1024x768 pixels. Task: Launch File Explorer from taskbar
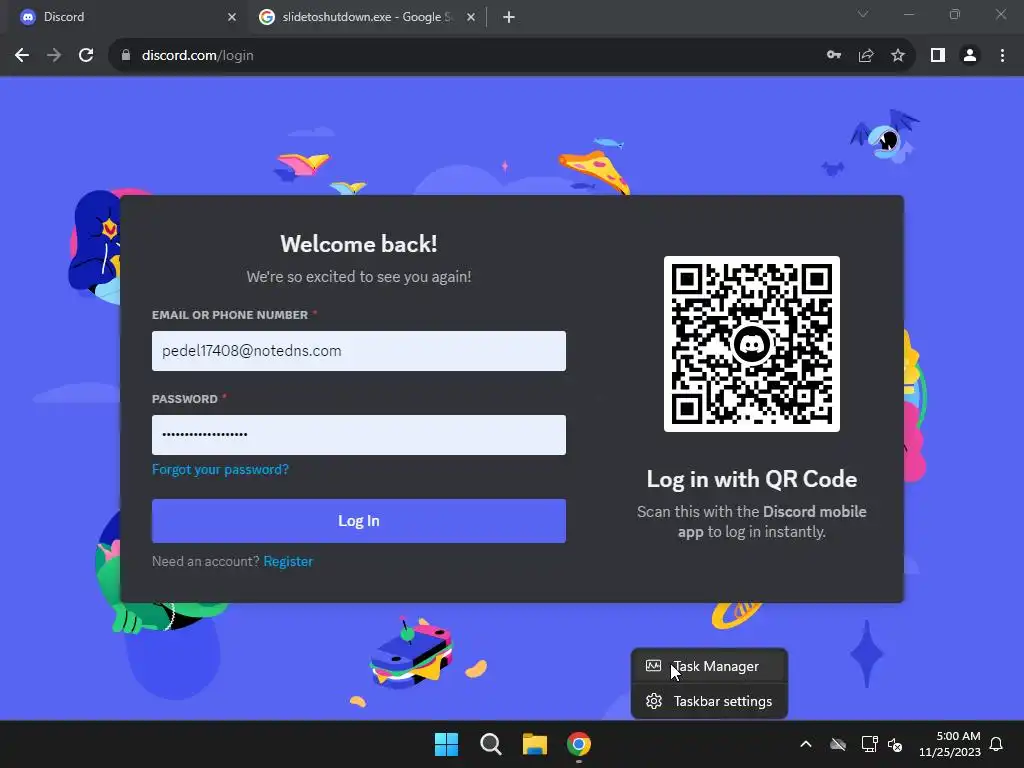tap(535, 744)
